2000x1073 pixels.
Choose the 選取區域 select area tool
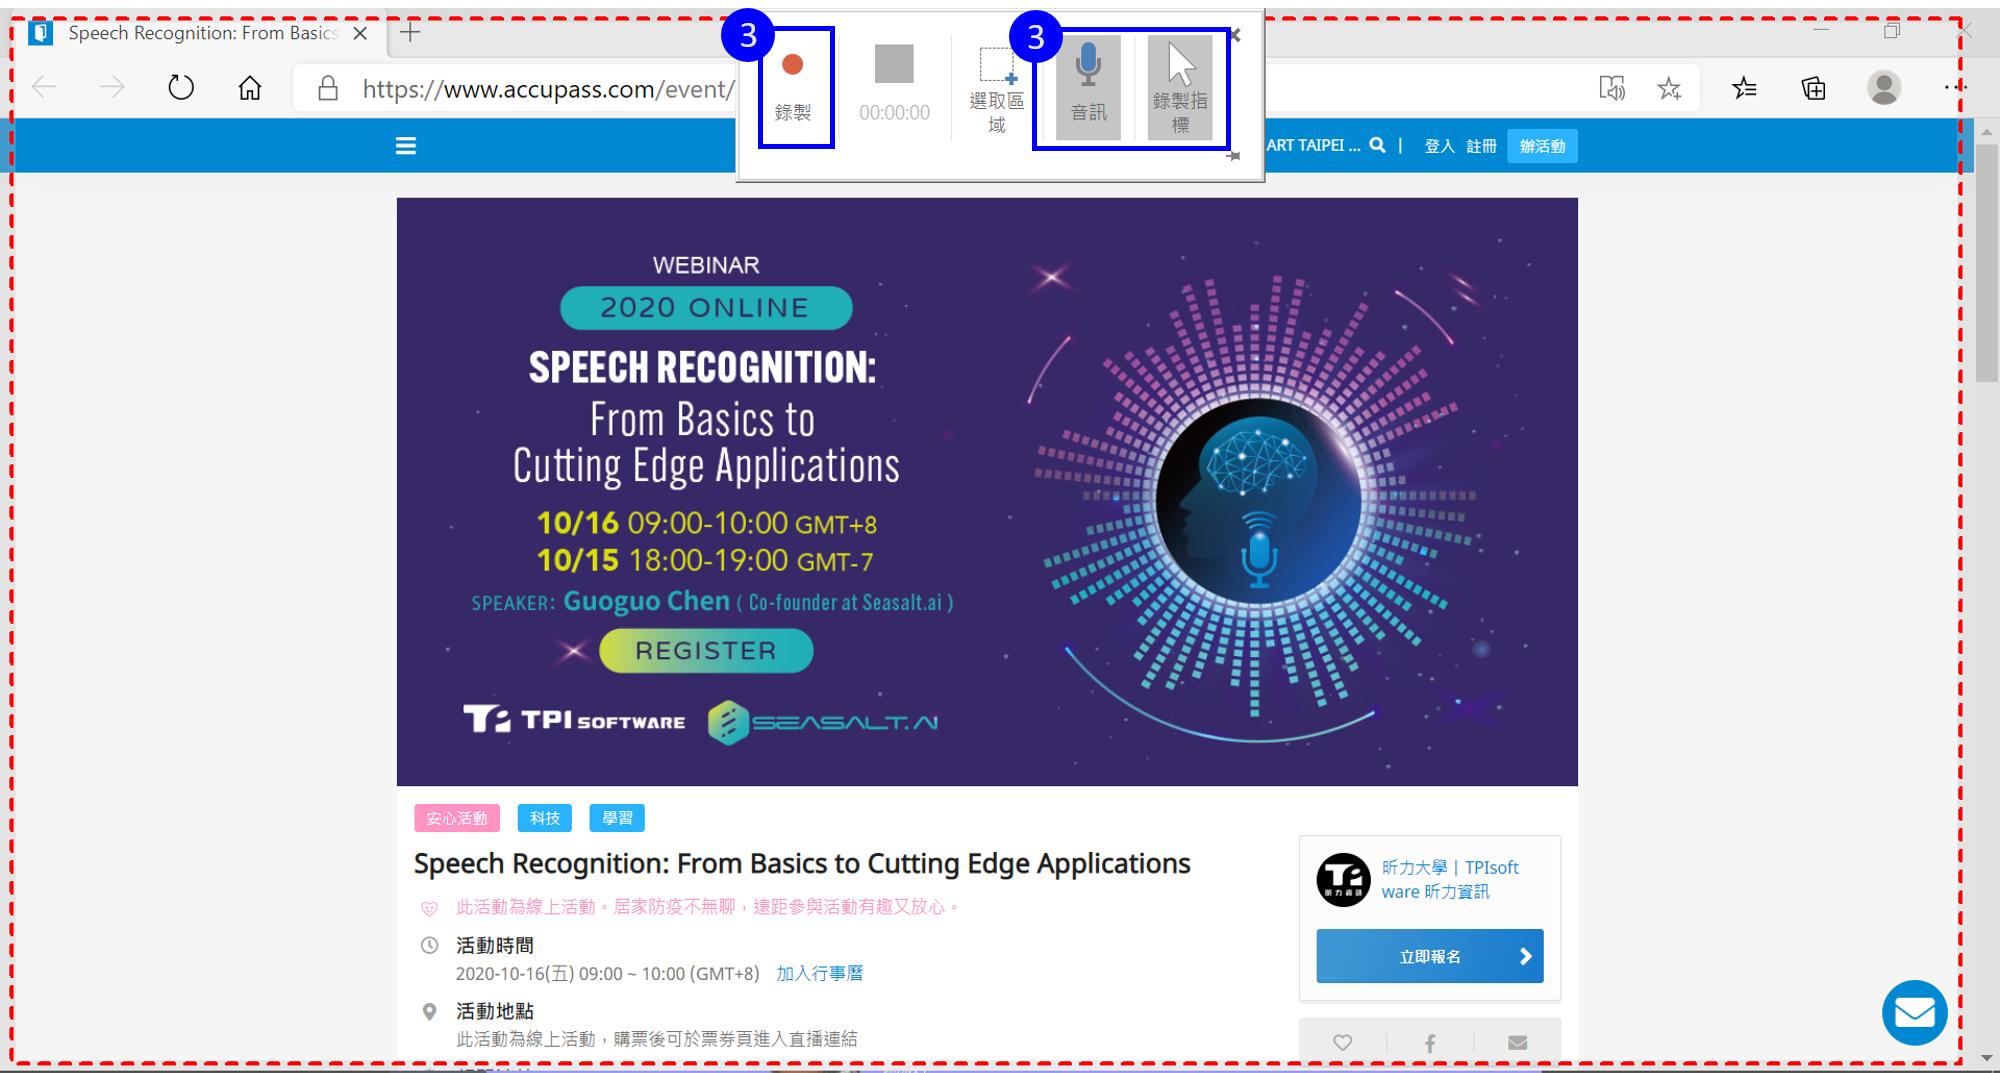(996, 90)
